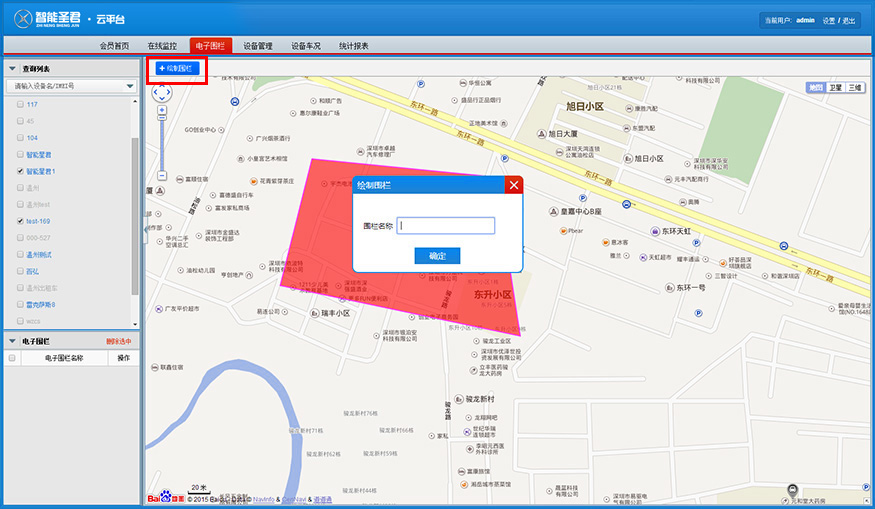Screen dimensions: 875x509
Task: Click the 退出 logout link
Action: 849,20
